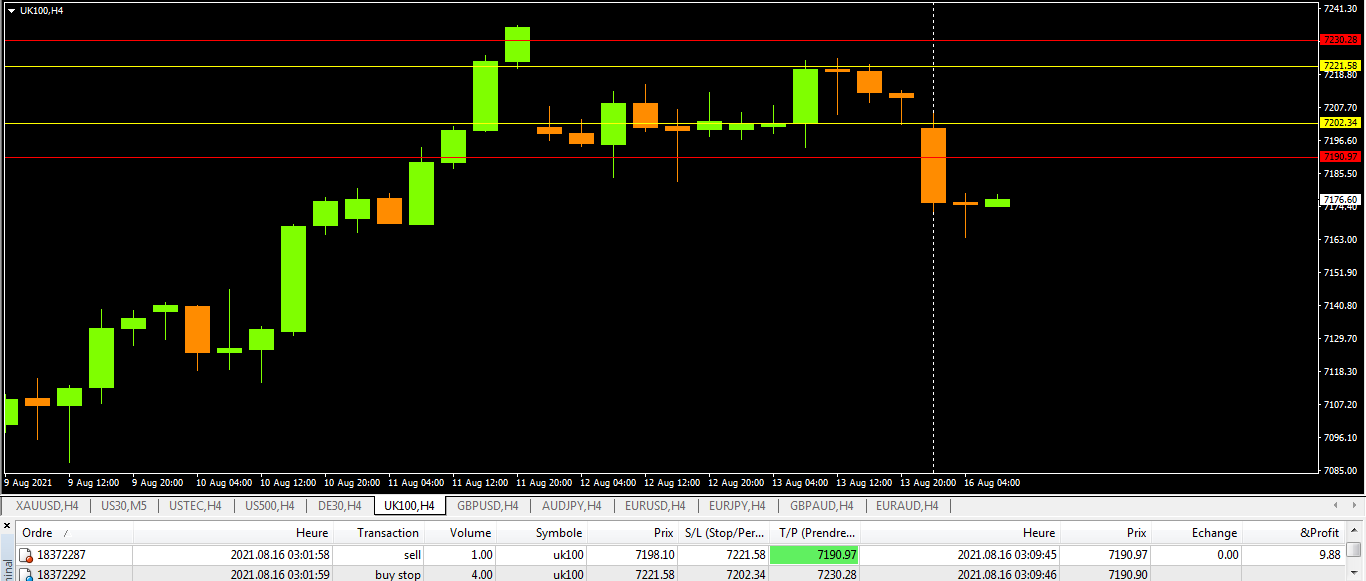Click the sell order icon for 18372287
This screenshot has width=1366, height=581.
click(x=26, y=555)
